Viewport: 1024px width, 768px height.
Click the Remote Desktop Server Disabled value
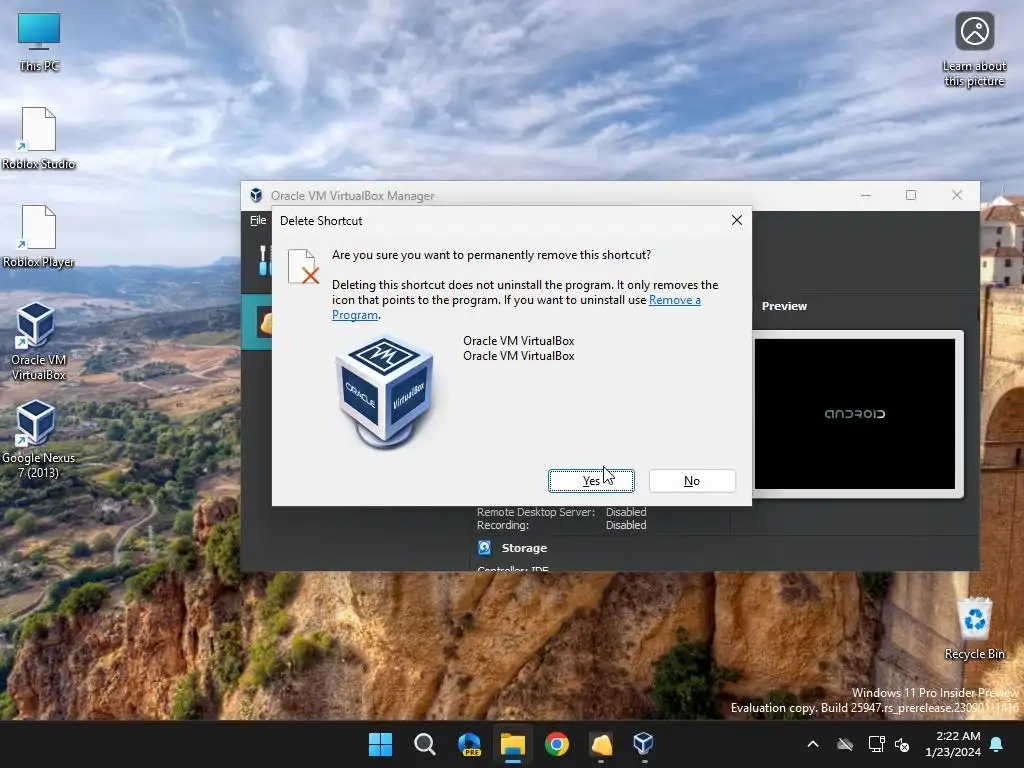tap(626, 512)
